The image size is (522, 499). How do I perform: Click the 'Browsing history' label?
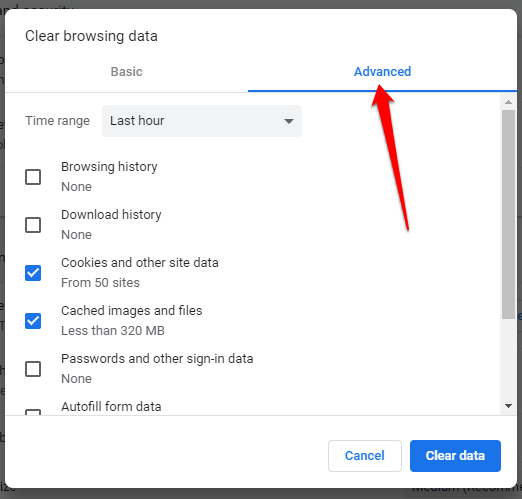click(109, 167)
